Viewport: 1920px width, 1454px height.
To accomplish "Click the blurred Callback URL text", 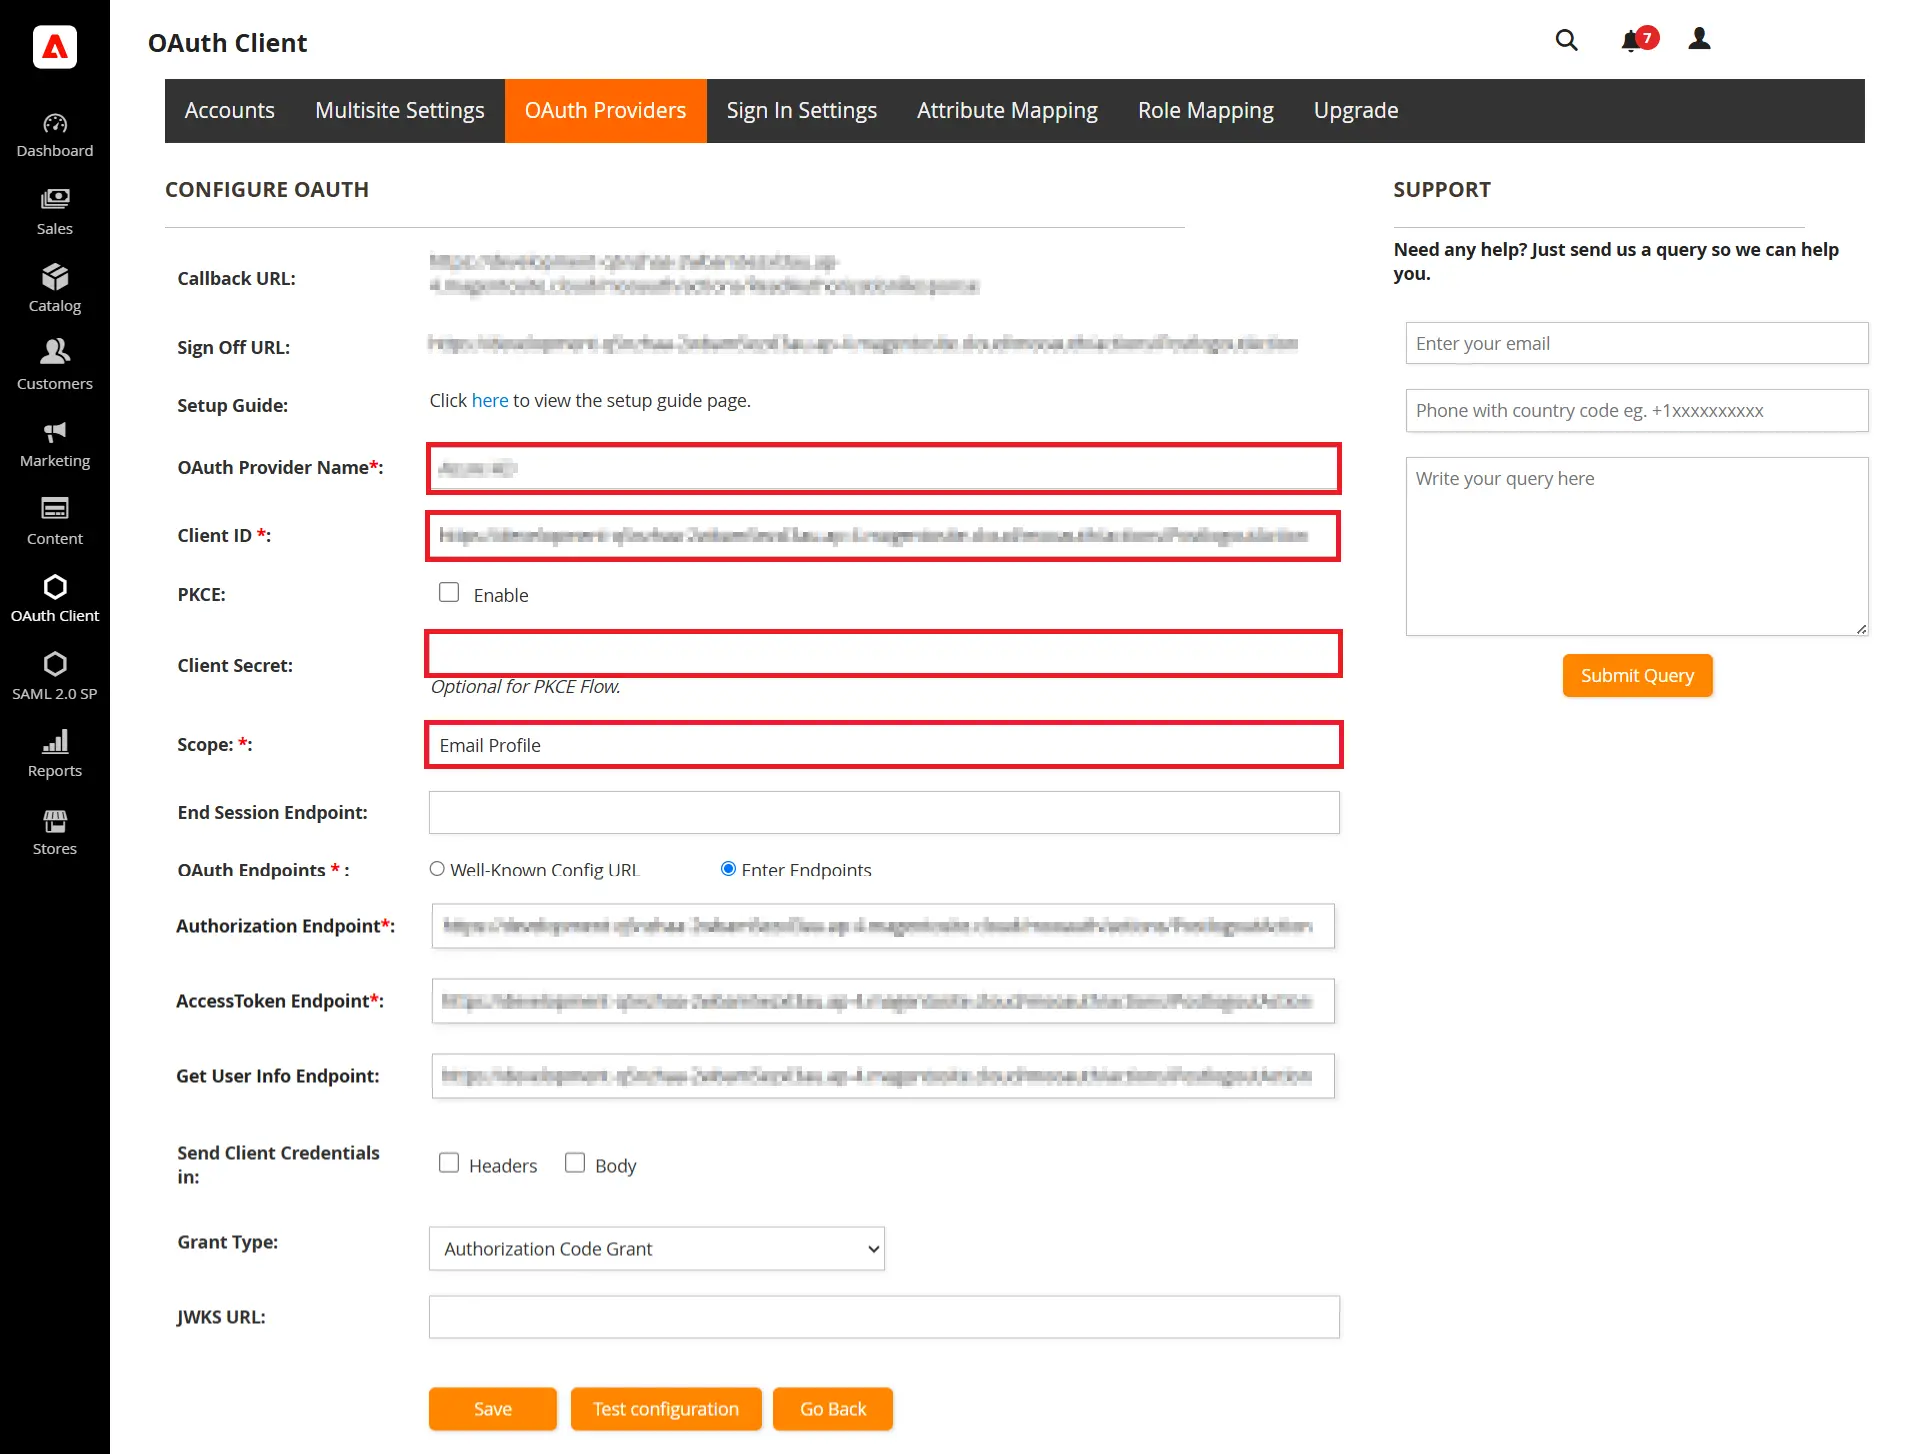I will coord(704,273).
